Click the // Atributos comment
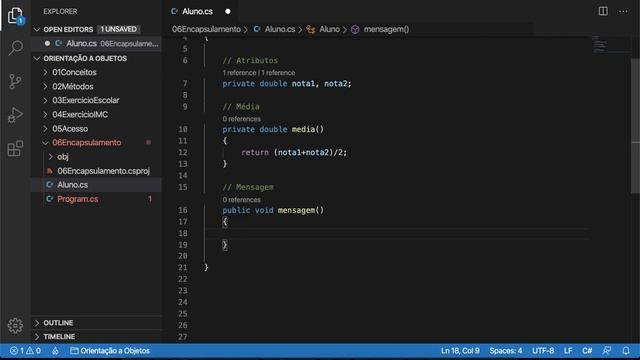 250,60
